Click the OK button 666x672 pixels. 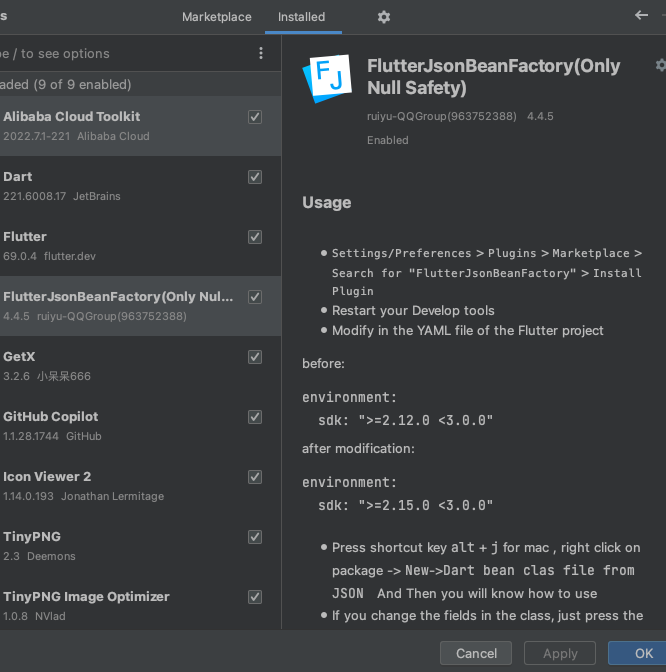[x=639, y=653]
